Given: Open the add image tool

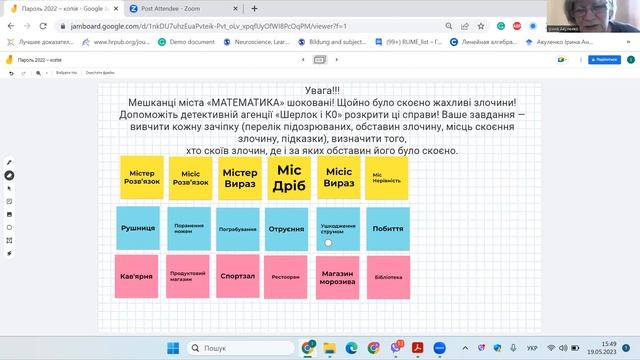Looking at the screenshot, I should click(9, 215).
